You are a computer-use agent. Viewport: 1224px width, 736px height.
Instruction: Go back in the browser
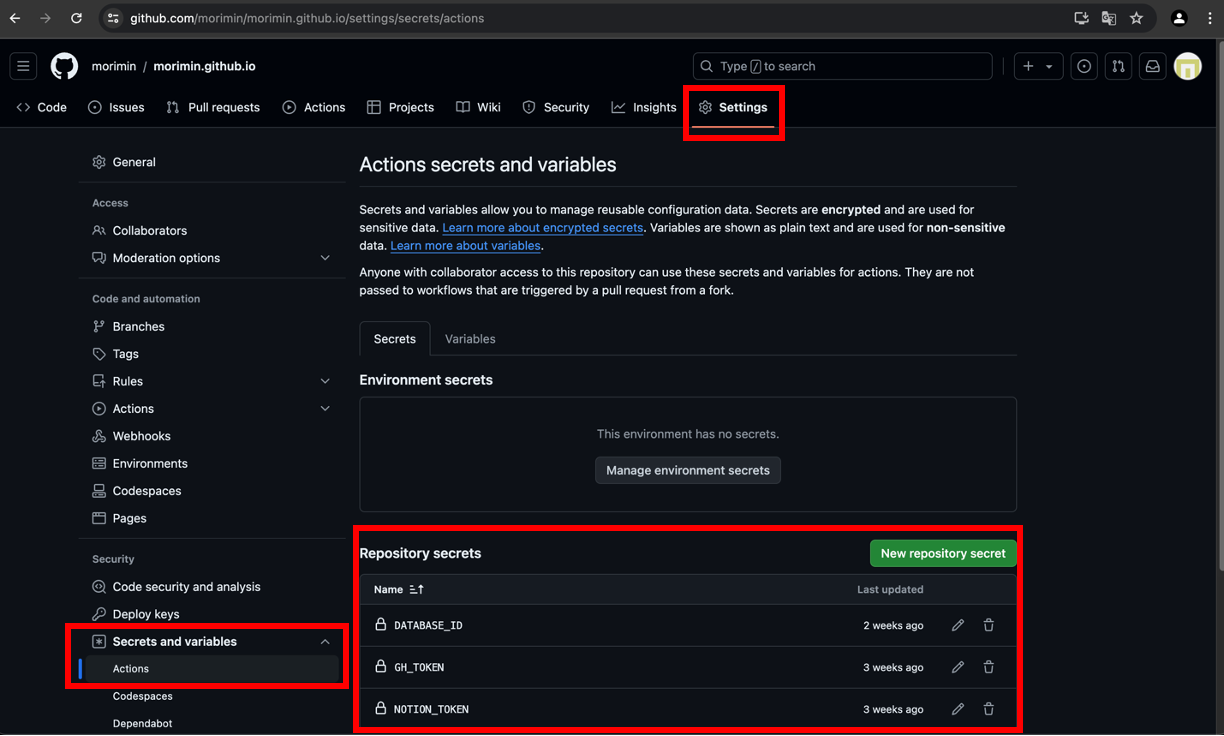click(x=15, y=18)
